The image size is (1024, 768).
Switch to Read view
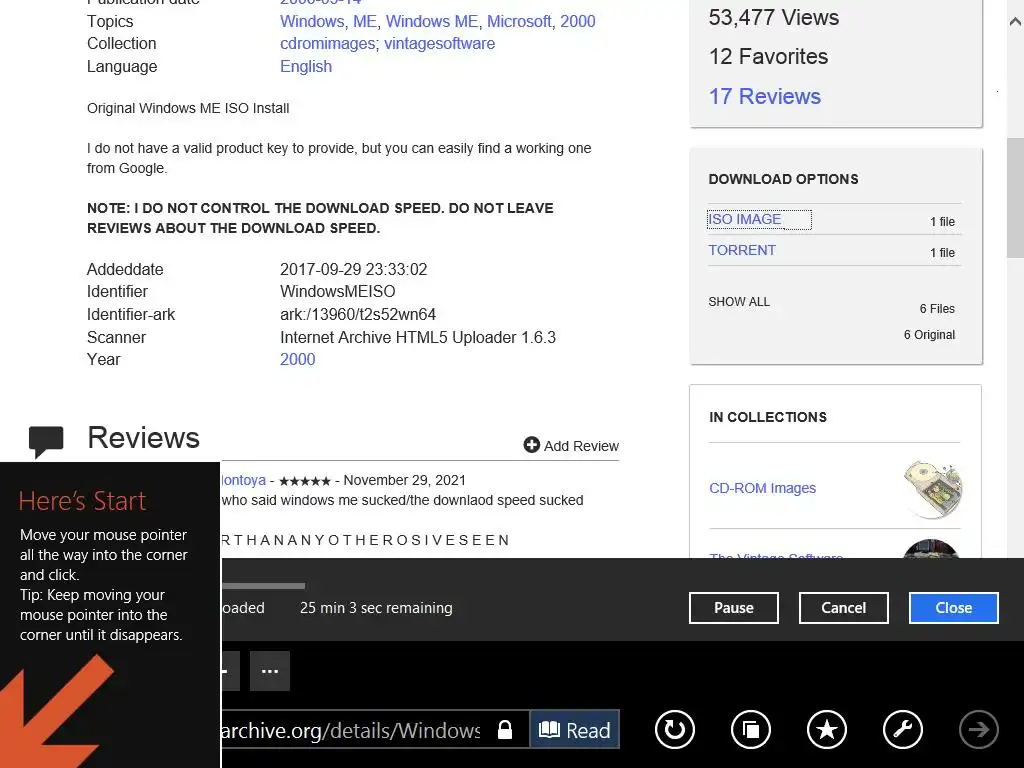(x=575, y=729)
